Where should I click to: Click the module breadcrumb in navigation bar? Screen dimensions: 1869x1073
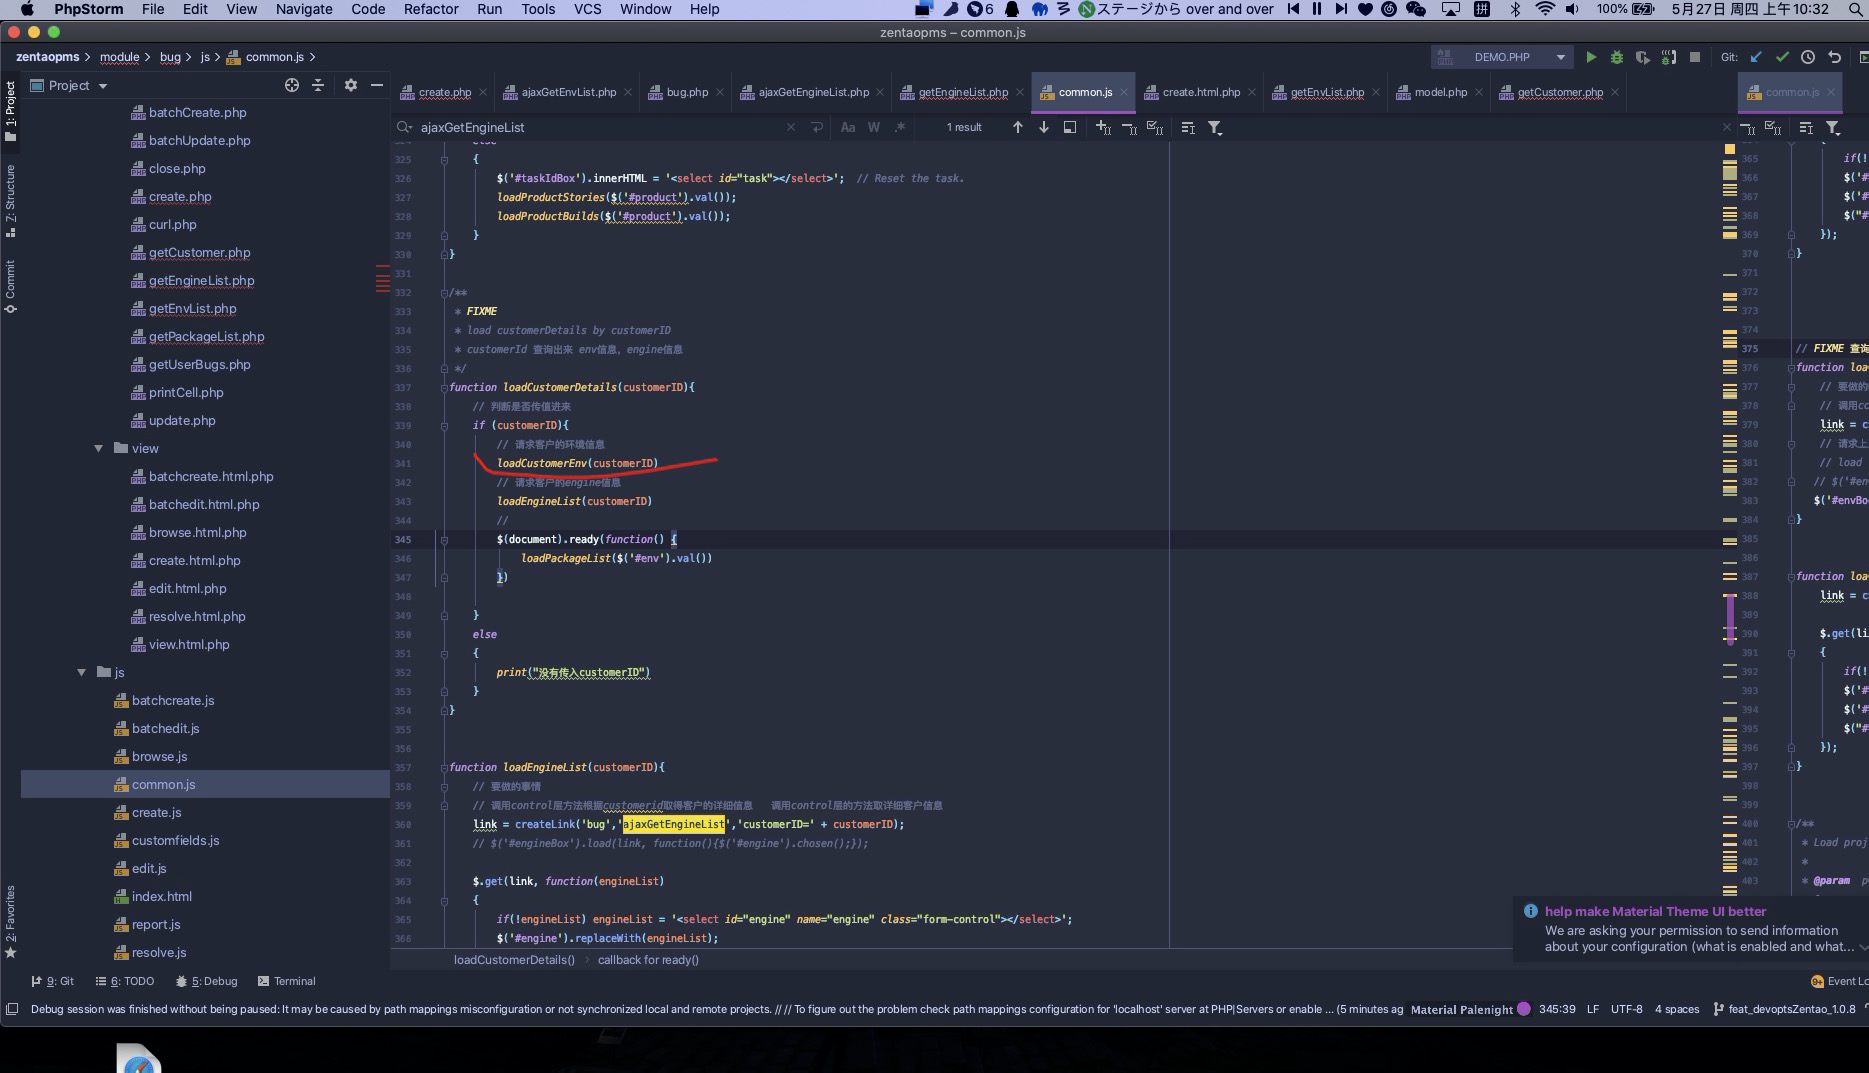click(x=119, y=57)
